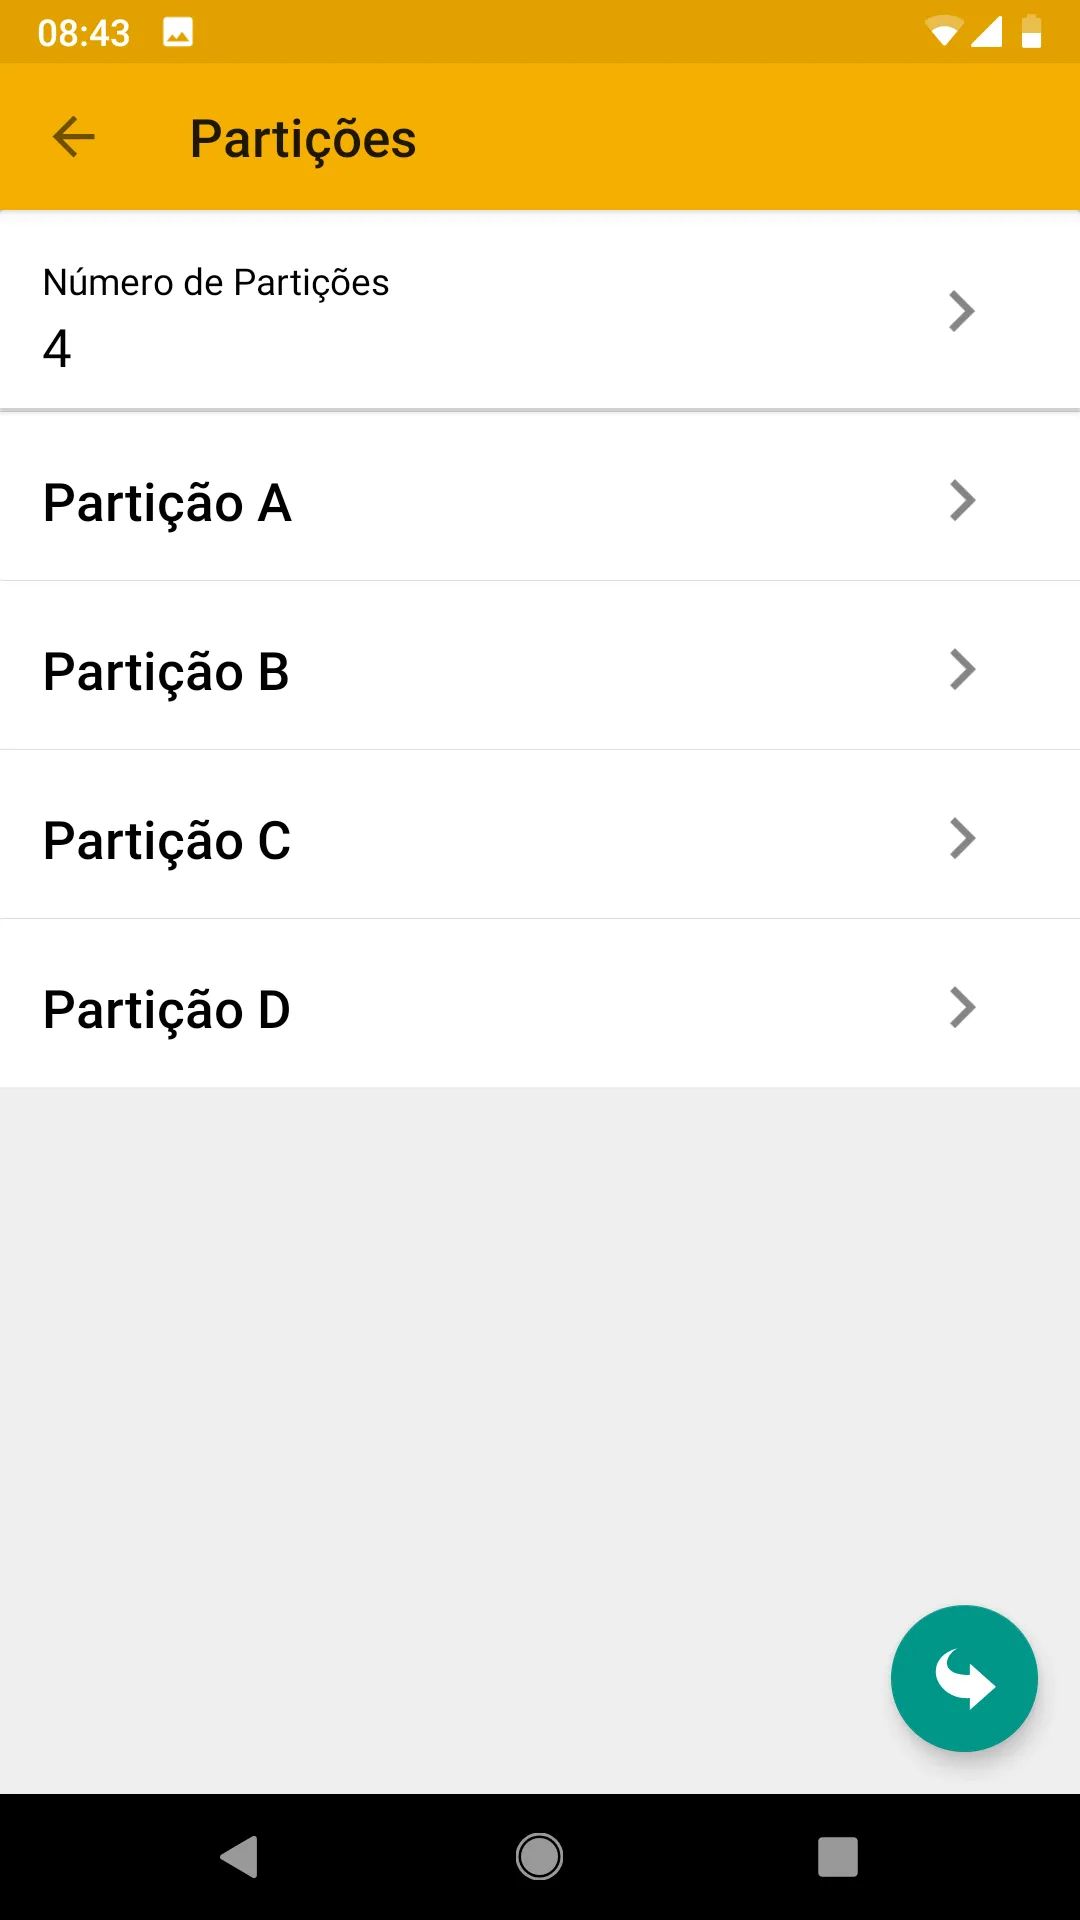Tap the arrow on Partição C row
Viewport: 1080px width, 1920px height.
961,838
